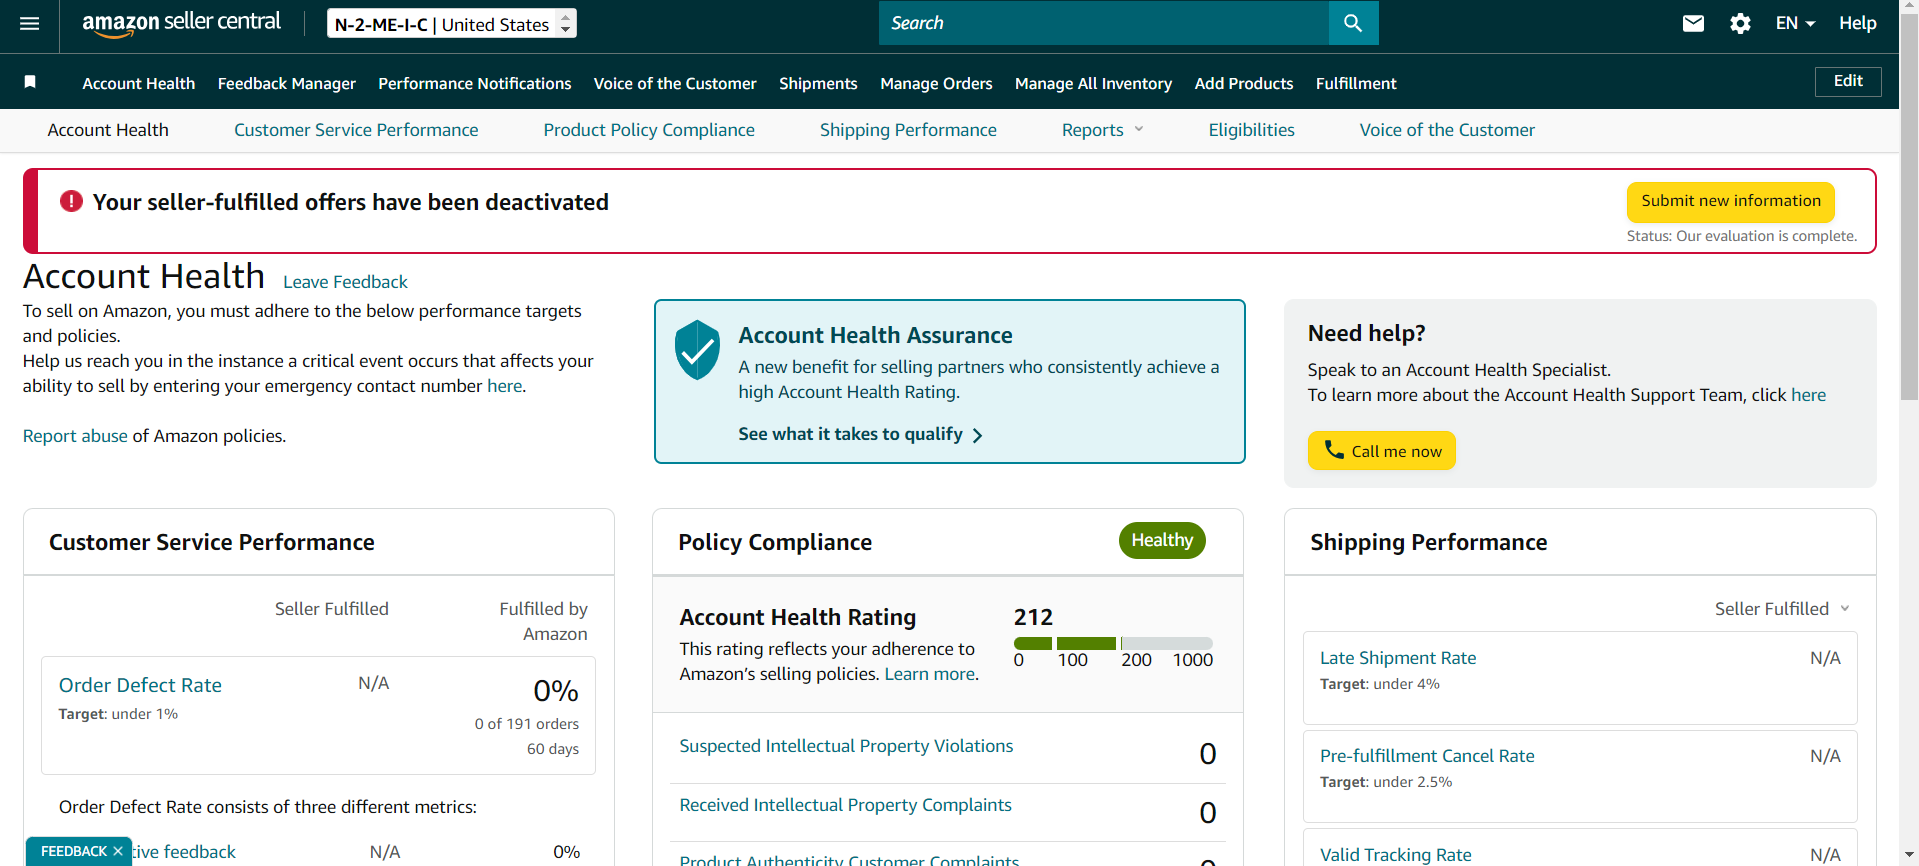Click the Learn more link
1919x866 pixels.
(x=930, y=674)
